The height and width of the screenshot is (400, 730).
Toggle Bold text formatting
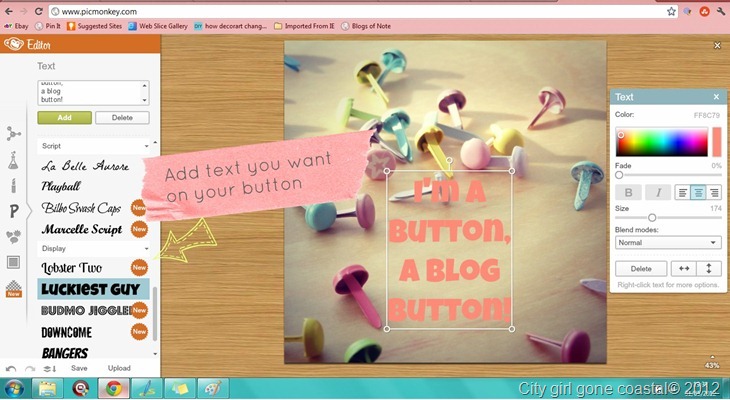[x=629, y=192]
